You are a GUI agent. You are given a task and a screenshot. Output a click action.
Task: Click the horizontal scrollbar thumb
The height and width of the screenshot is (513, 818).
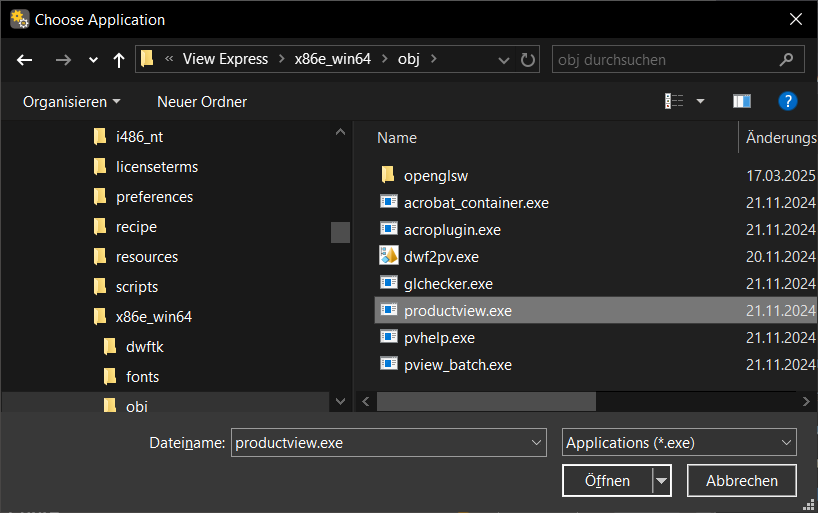pyautogui.click(x=486, y=401)
